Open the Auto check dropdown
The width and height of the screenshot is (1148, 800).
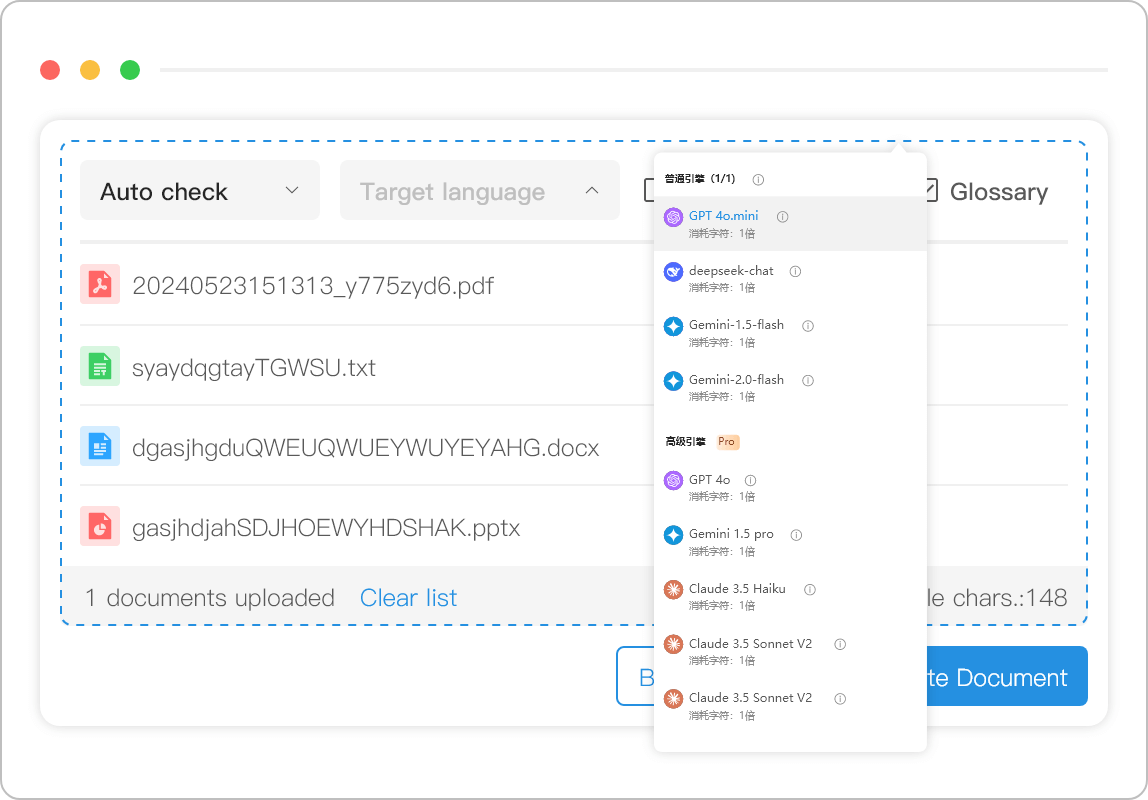click(x=200, y=190)
